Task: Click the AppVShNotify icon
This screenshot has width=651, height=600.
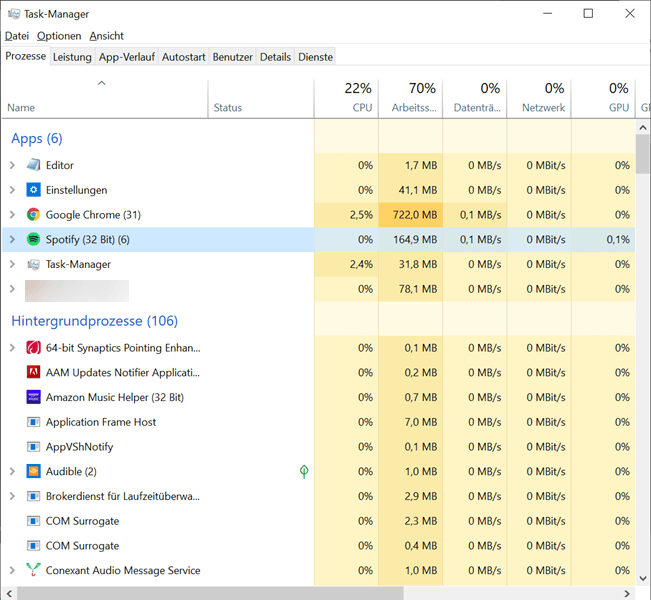Action: click(33, 447)
